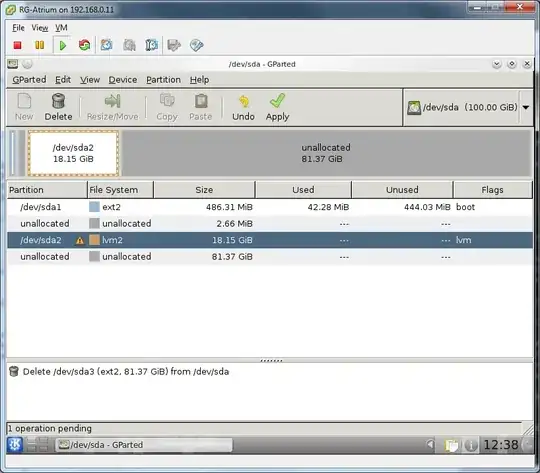Click the /dev/sda - GParted taskbar entry
Viewport: 540px width, 473px height.
point(144,445)
